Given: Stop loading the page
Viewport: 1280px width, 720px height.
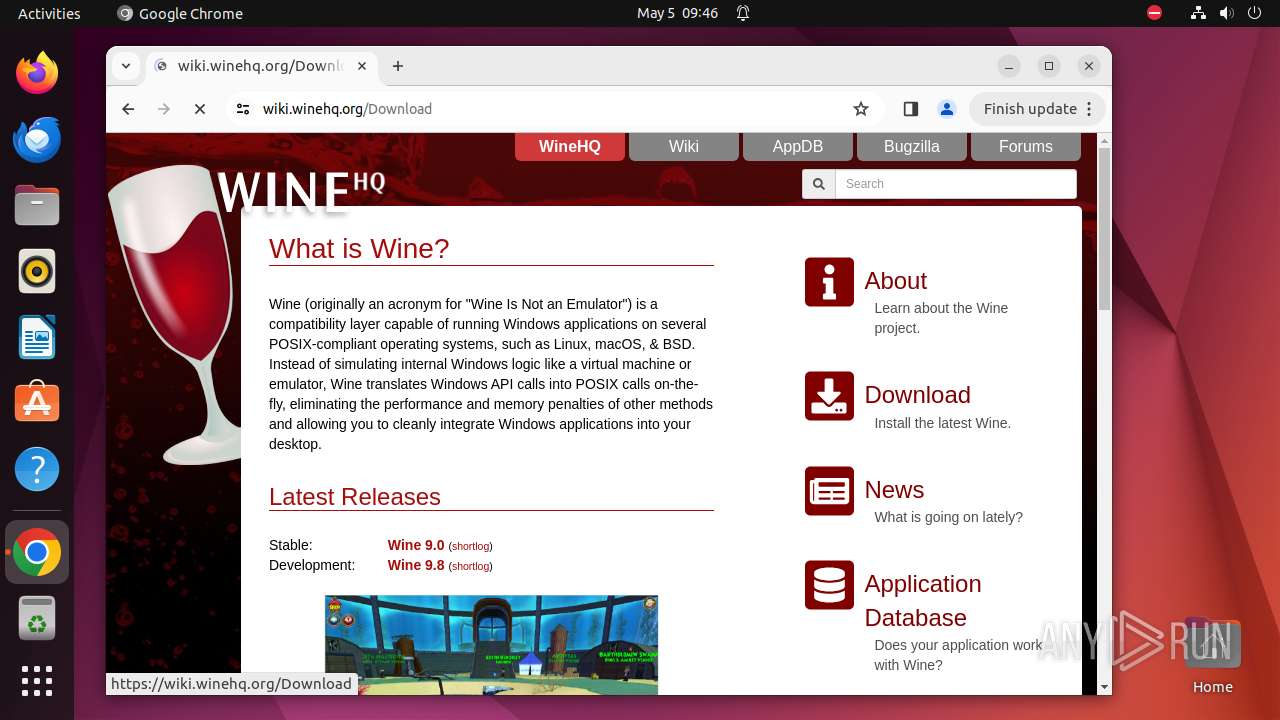Looking at the screenshot, I should pos(200,109).
